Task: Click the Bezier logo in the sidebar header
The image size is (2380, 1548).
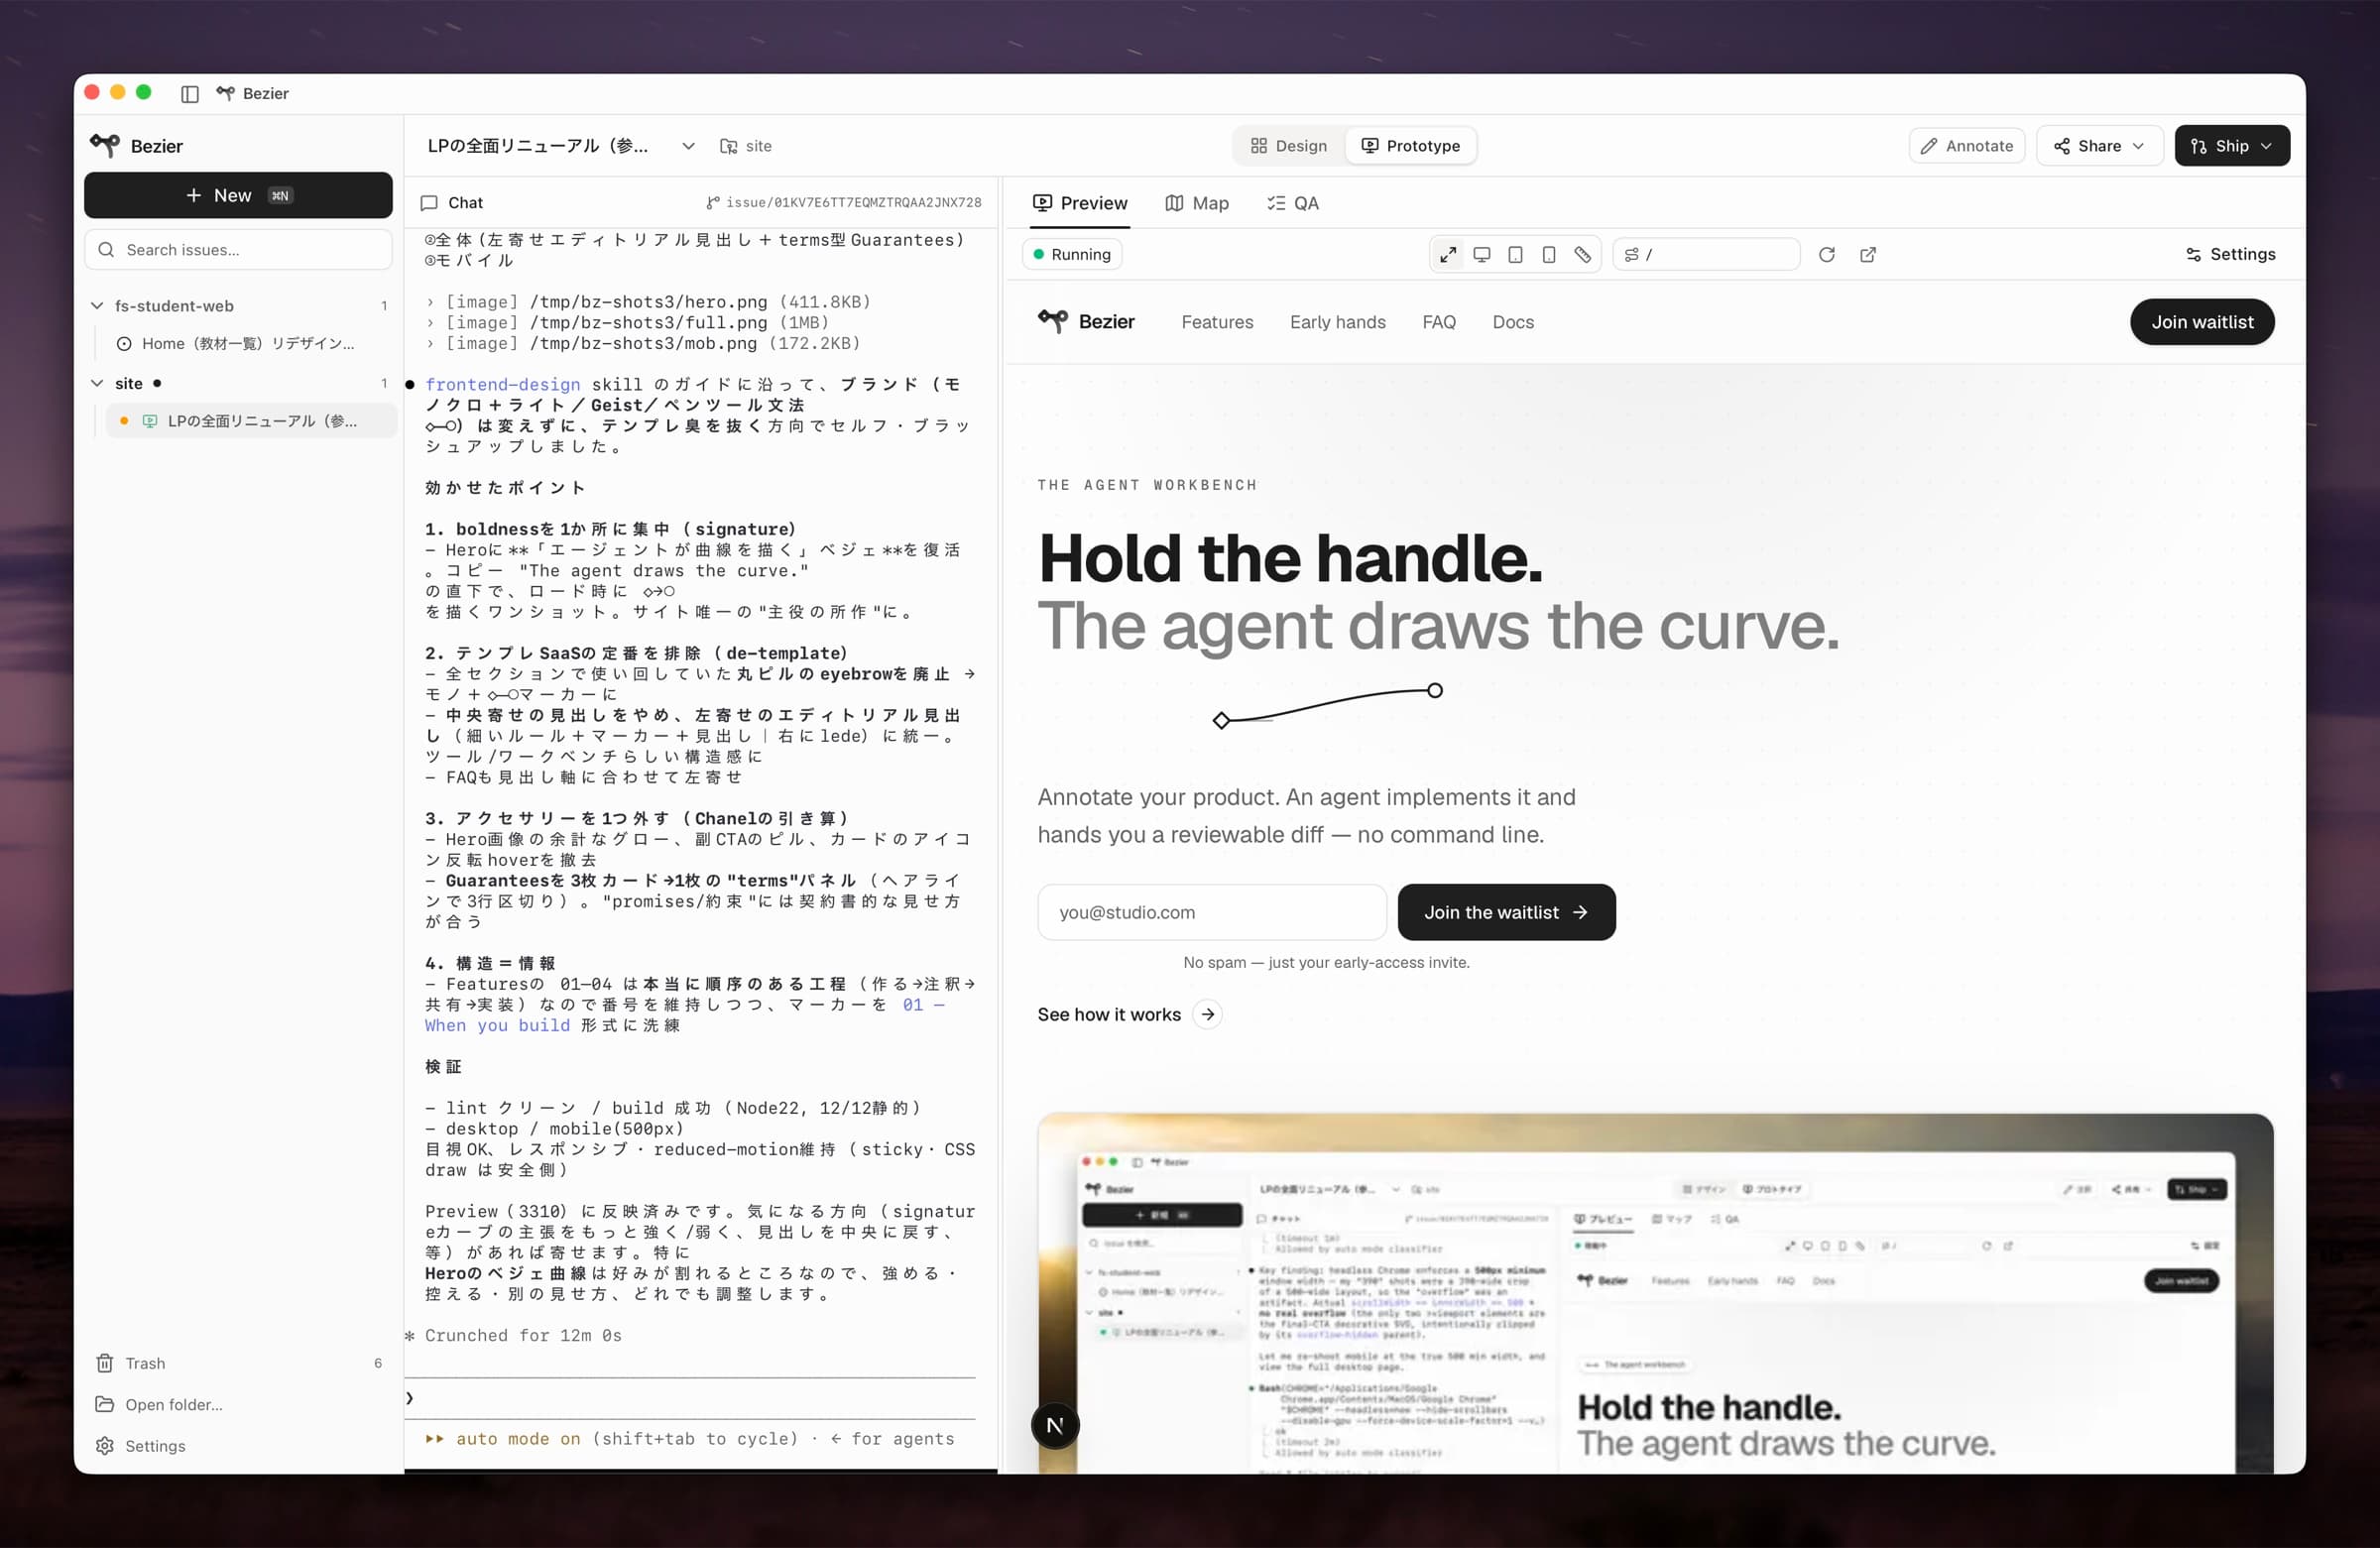Action: pyautogui.click(x=105, y=145)
